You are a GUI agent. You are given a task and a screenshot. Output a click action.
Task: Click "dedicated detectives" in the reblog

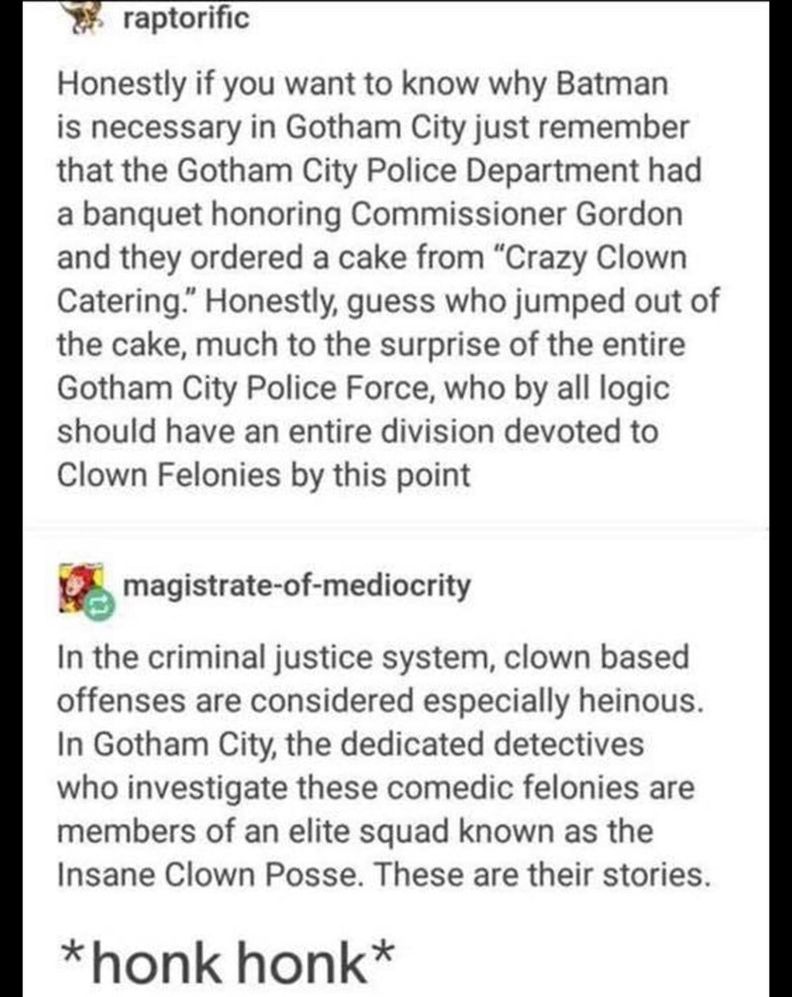pyautogui.click(x=493, y=745)
